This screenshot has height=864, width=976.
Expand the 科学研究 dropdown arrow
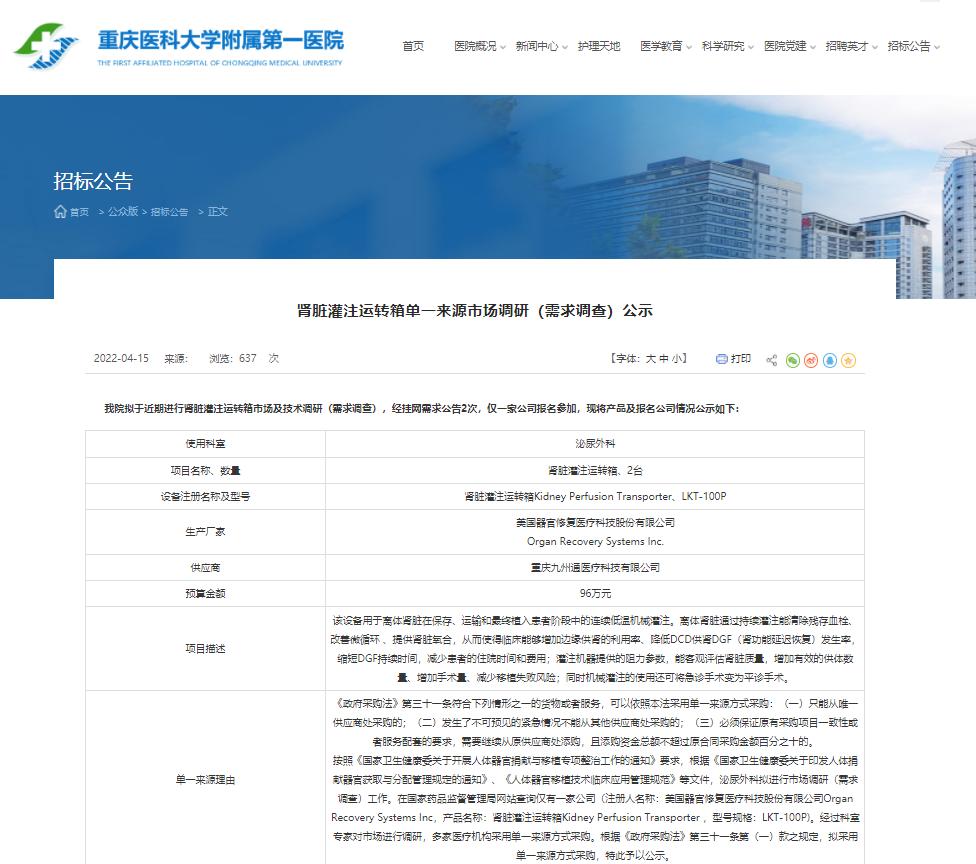(751, 47)
